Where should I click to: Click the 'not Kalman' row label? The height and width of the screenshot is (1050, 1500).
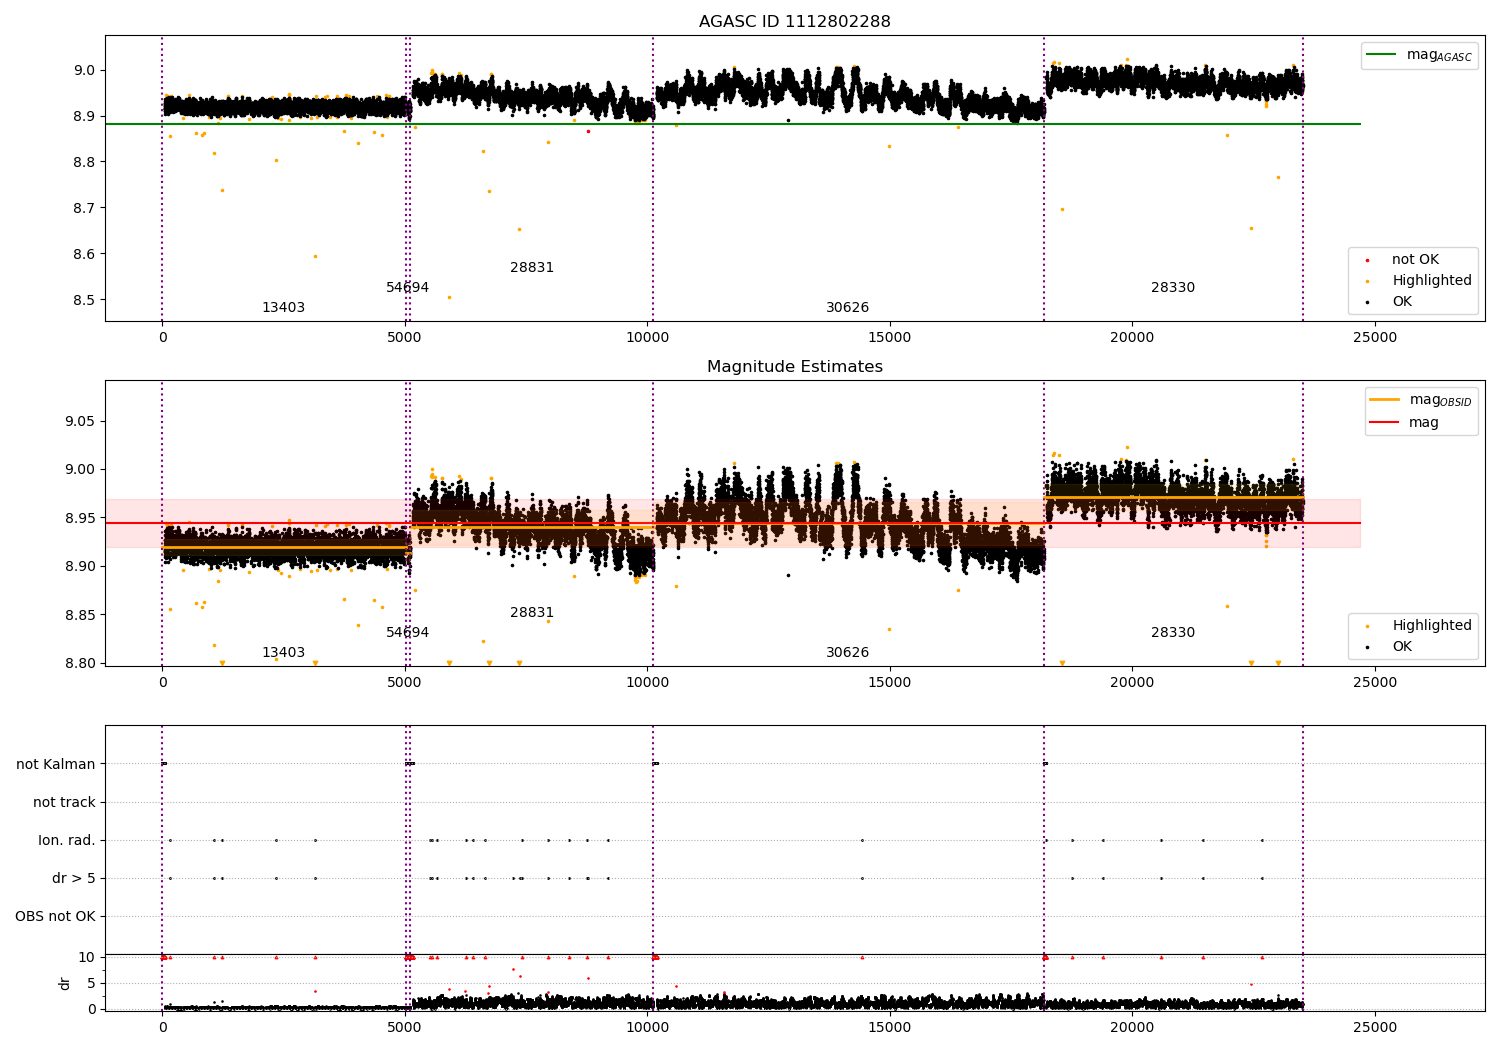pyautogui.click(x=56, y=764)
